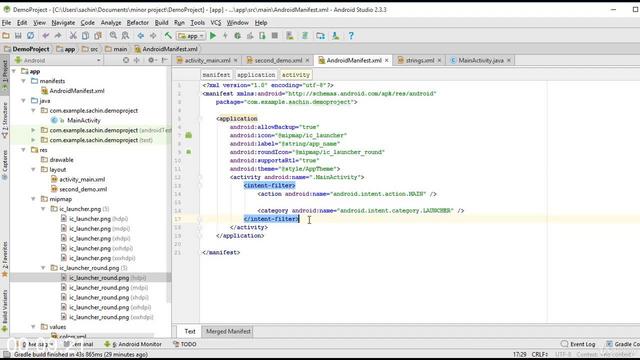Collapse the manifests folder

click(x=24, y=81)
